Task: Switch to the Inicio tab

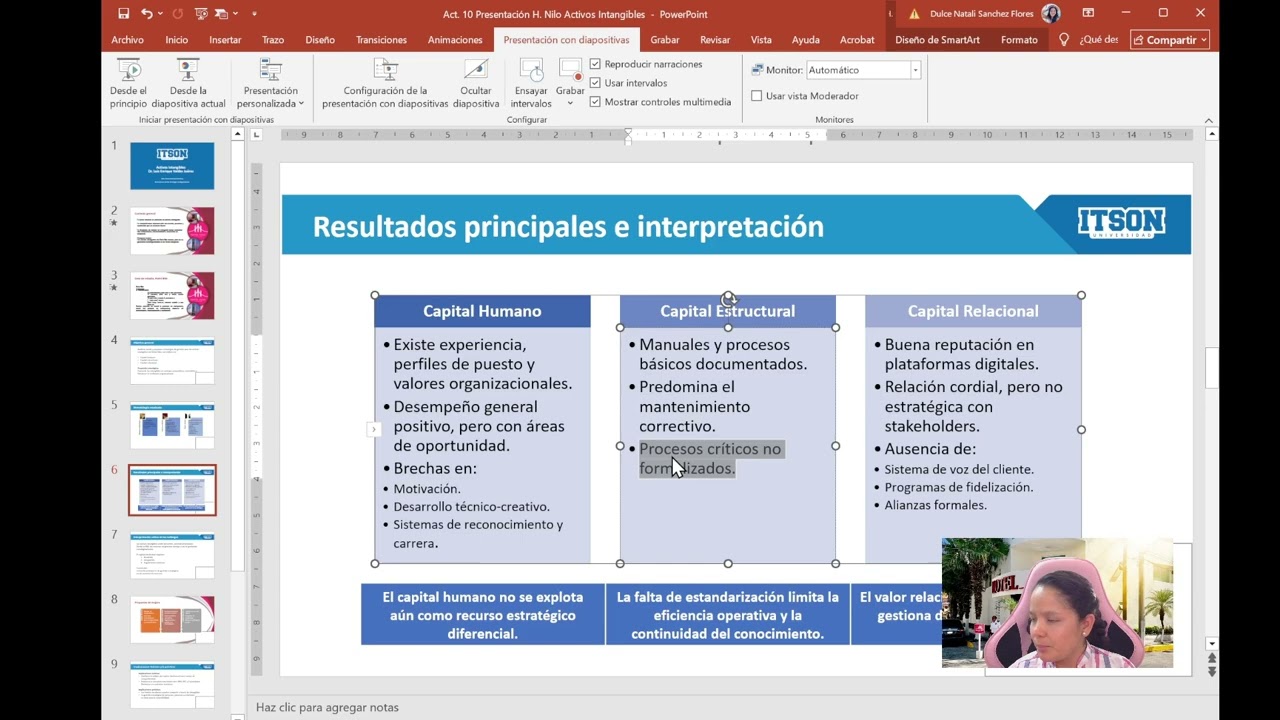Action: tap(176, 40)
